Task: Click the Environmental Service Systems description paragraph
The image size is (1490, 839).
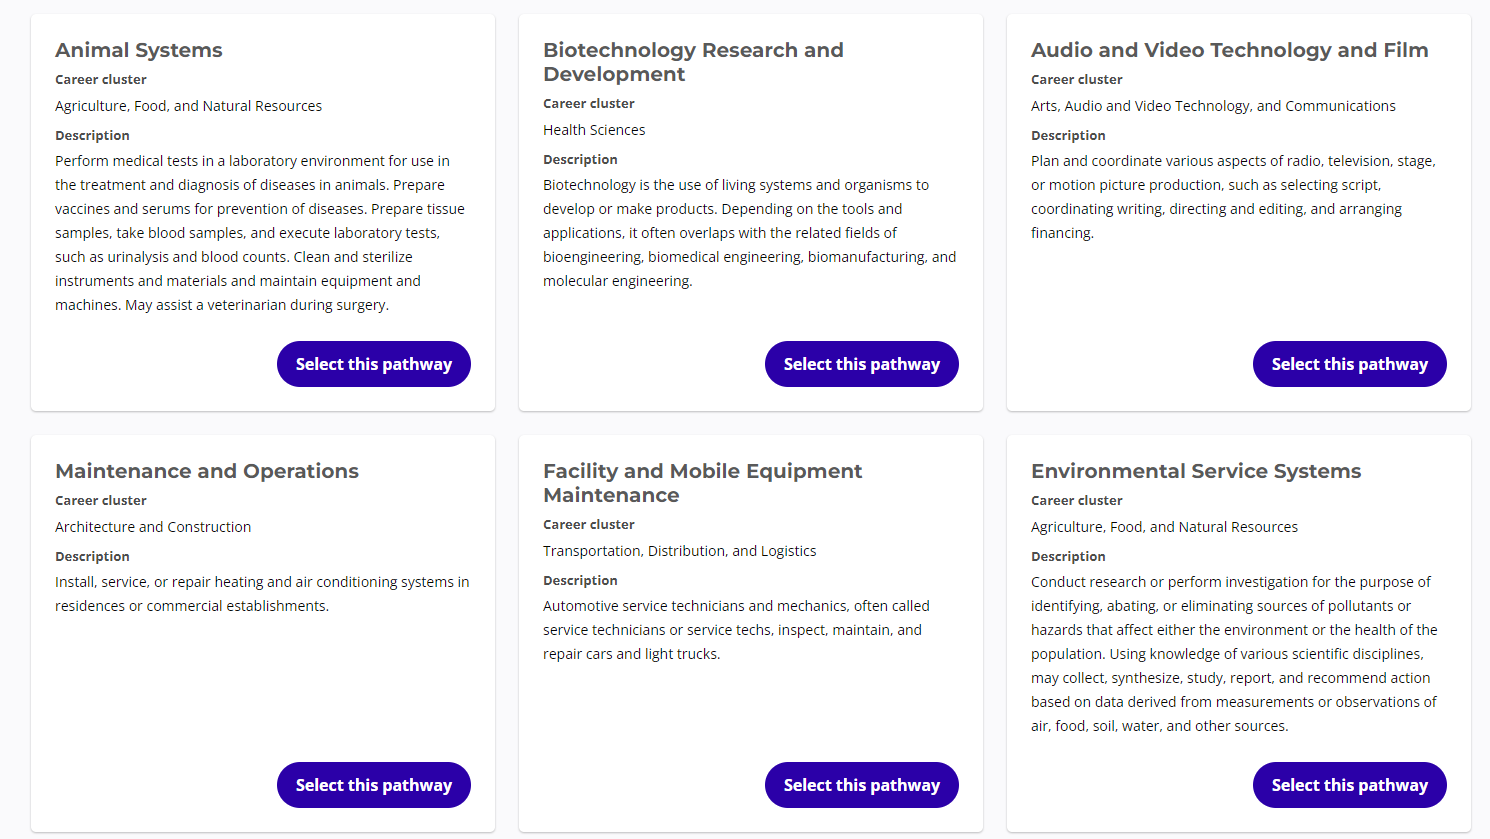Action: (x=1234, y=654)
